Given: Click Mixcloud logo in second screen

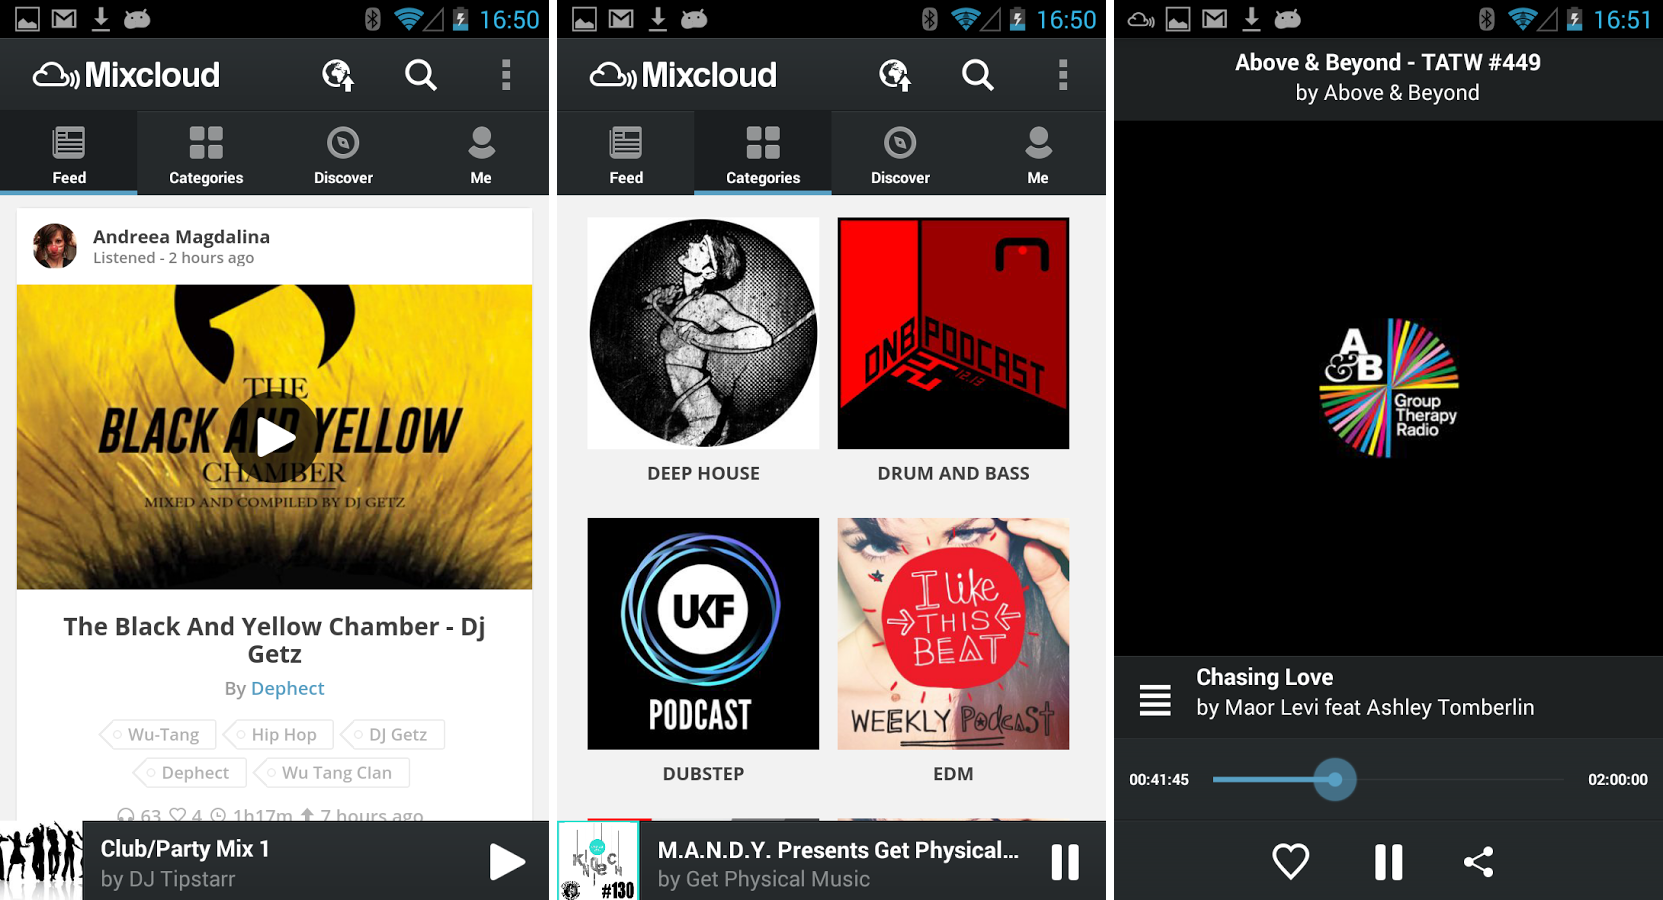Looking at the screenshot, I should [x=683, y=75].
